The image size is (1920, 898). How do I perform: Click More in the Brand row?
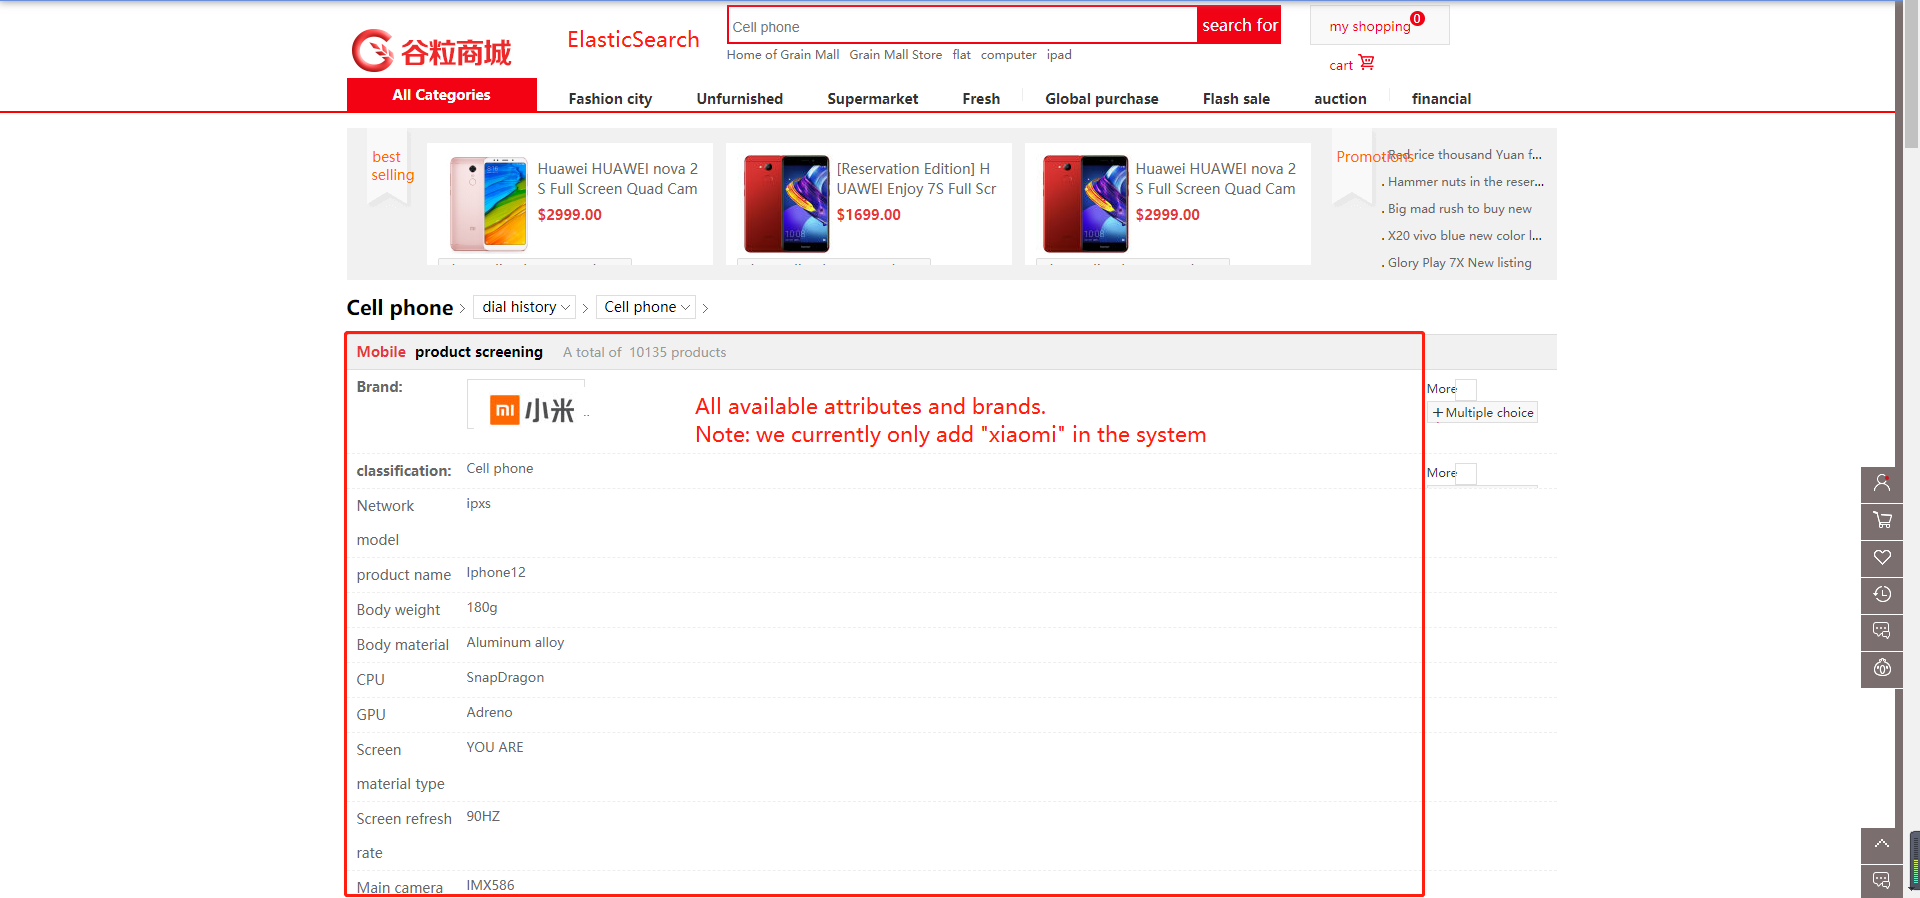(x=1441, y=389)
